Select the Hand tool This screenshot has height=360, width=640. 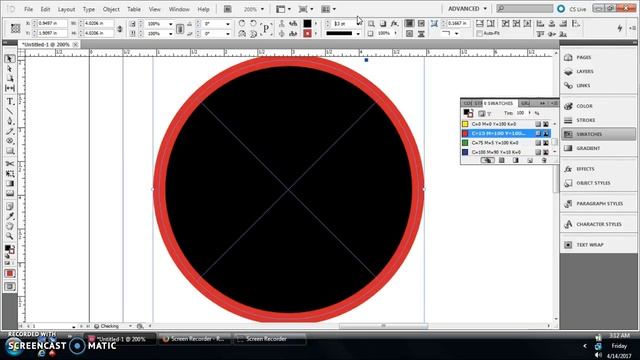(10, 226)
